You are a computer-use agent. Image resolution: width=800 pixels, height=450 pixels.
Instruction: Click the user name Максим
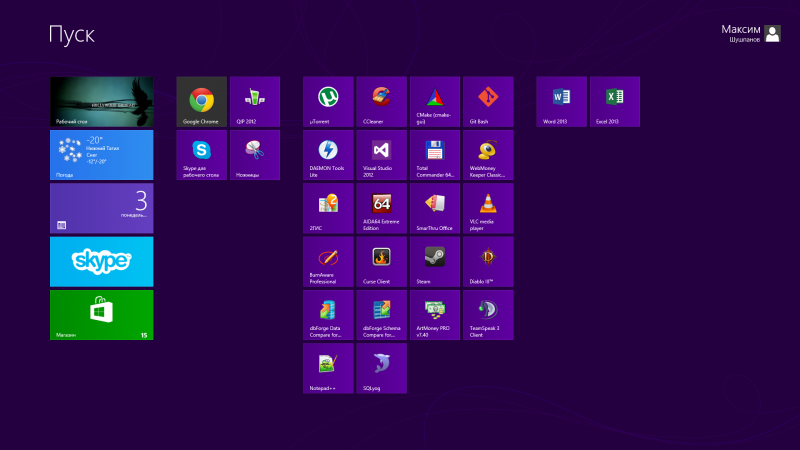tap(740, 30)
